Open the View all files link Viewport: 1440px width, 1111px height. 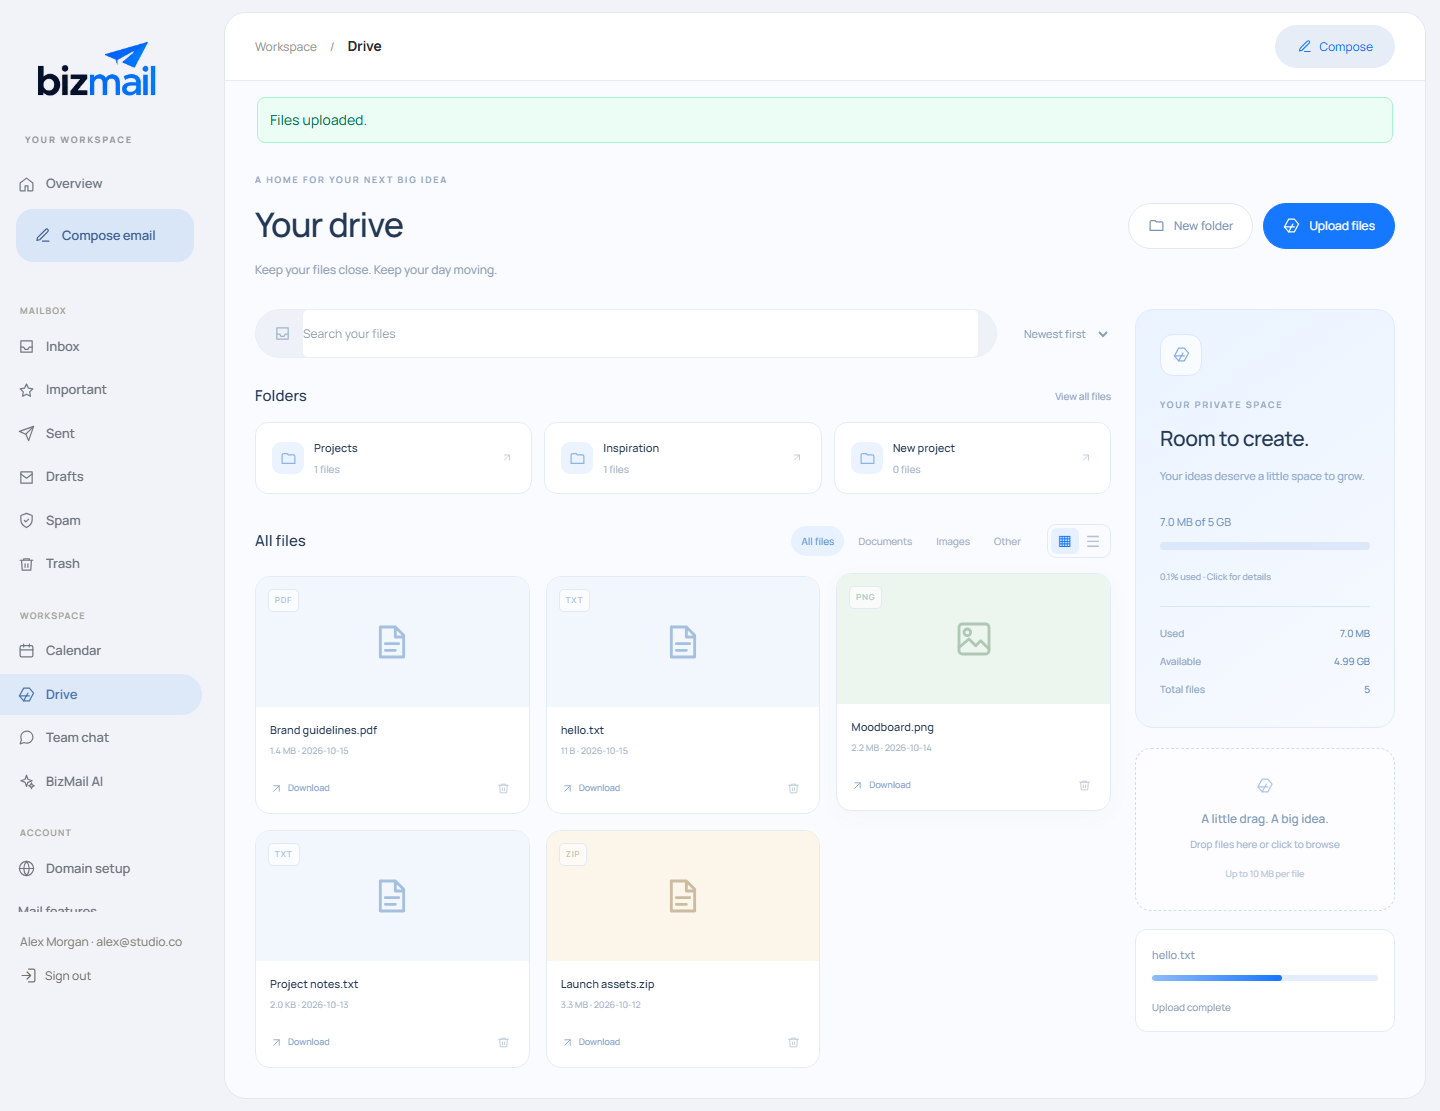coord(1083,397)
